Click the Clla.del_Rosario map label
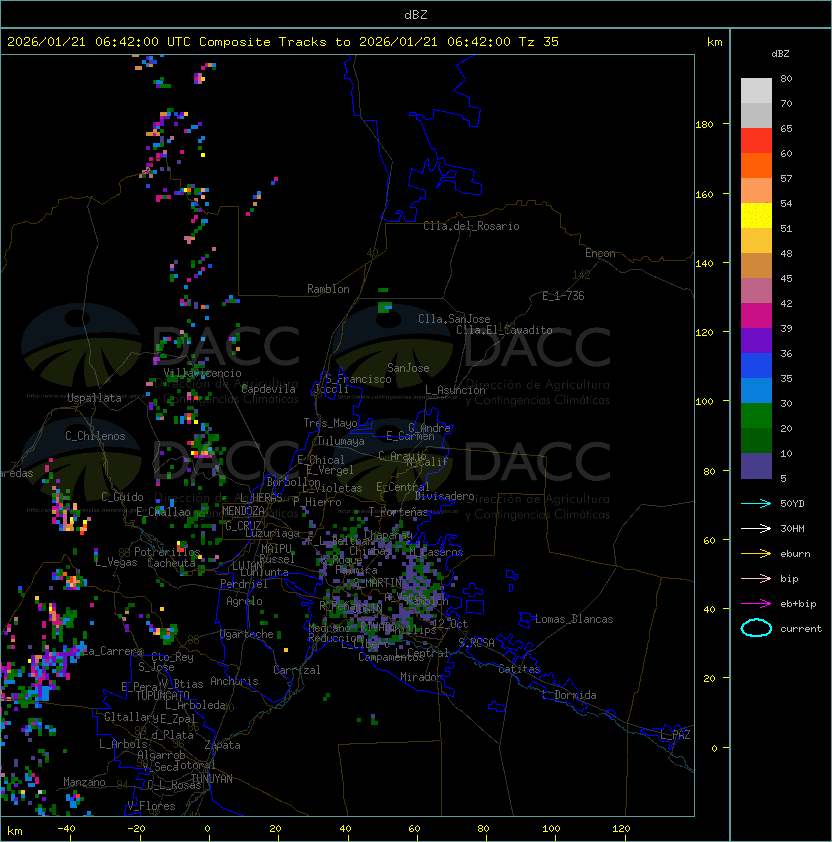The width and height of the screenshot is (832, 842). [x=471, y=226]
